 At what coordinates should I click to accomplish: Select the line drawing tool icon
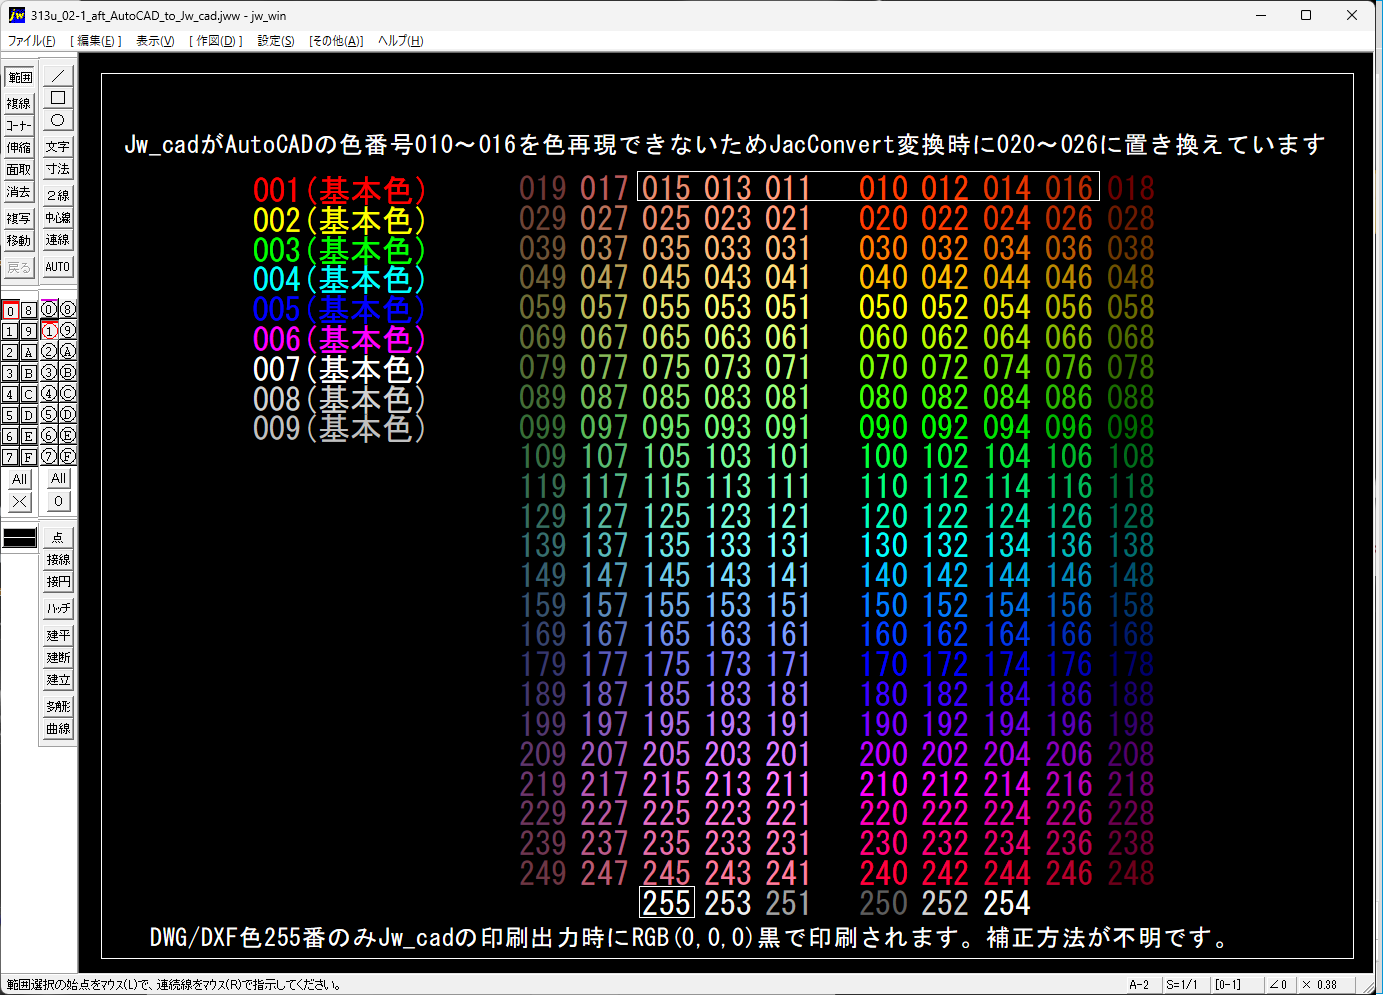coord(58,76)
